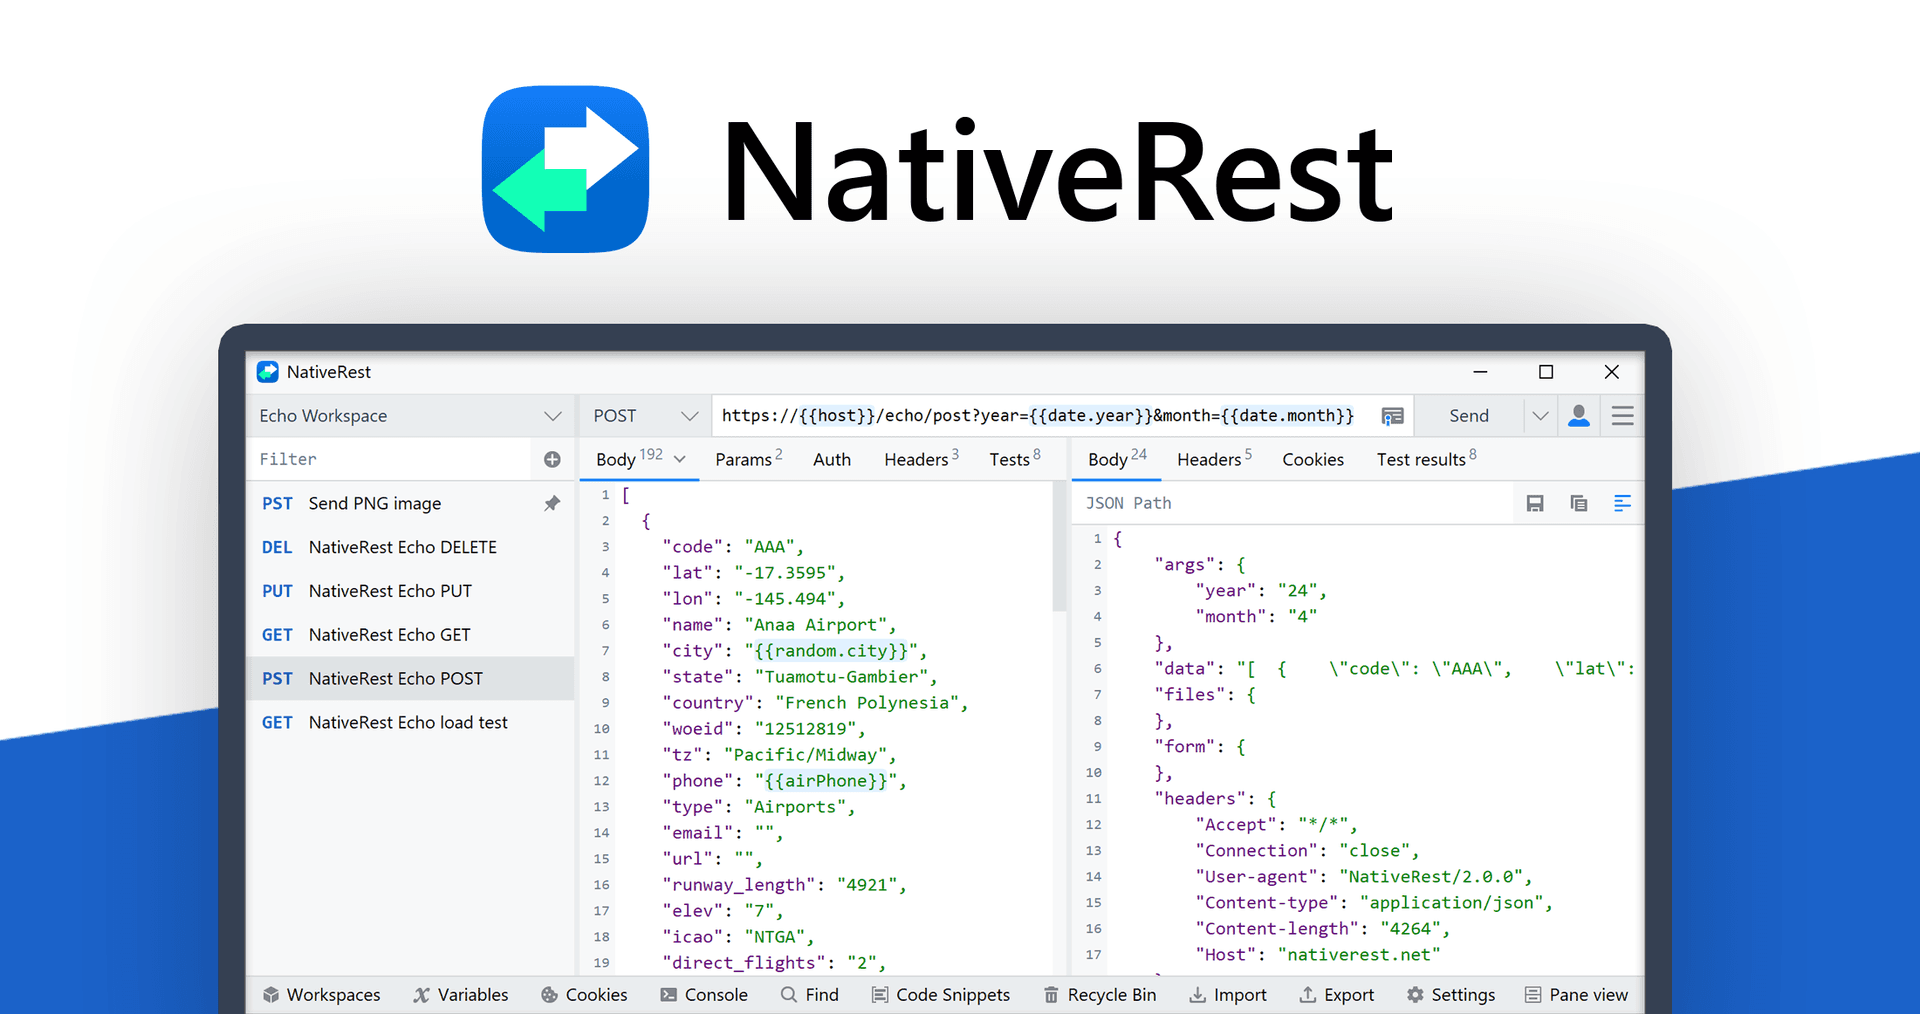This screenshot has height=1014, width=1920.
Task: Open the Variables panel
Action: [x=461, y=994]
